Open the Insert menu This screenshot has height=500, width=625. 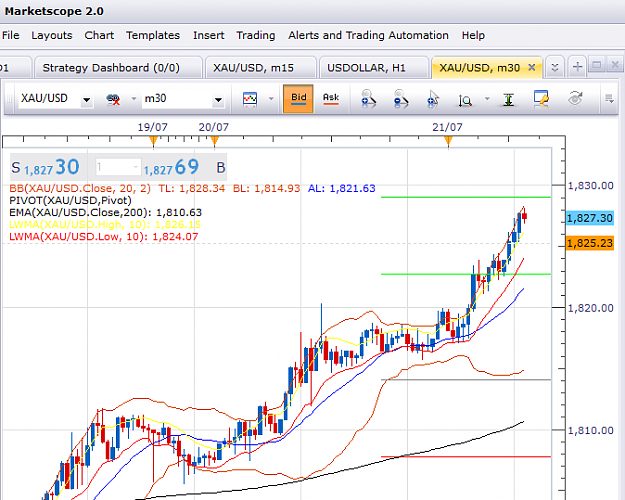[209, 35]
